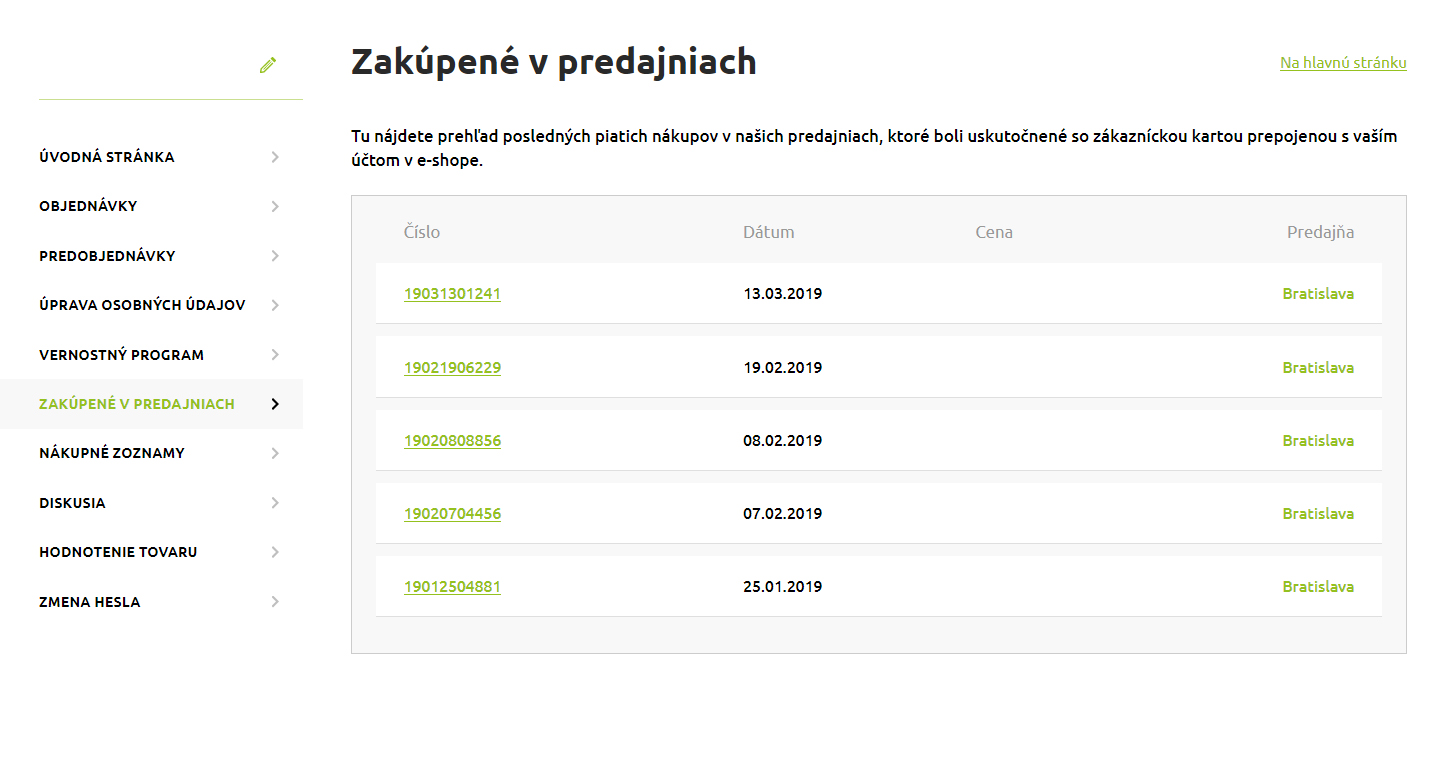Open HODNOTENIE TOVARU section
The image size is (1430, 773).
117,551
